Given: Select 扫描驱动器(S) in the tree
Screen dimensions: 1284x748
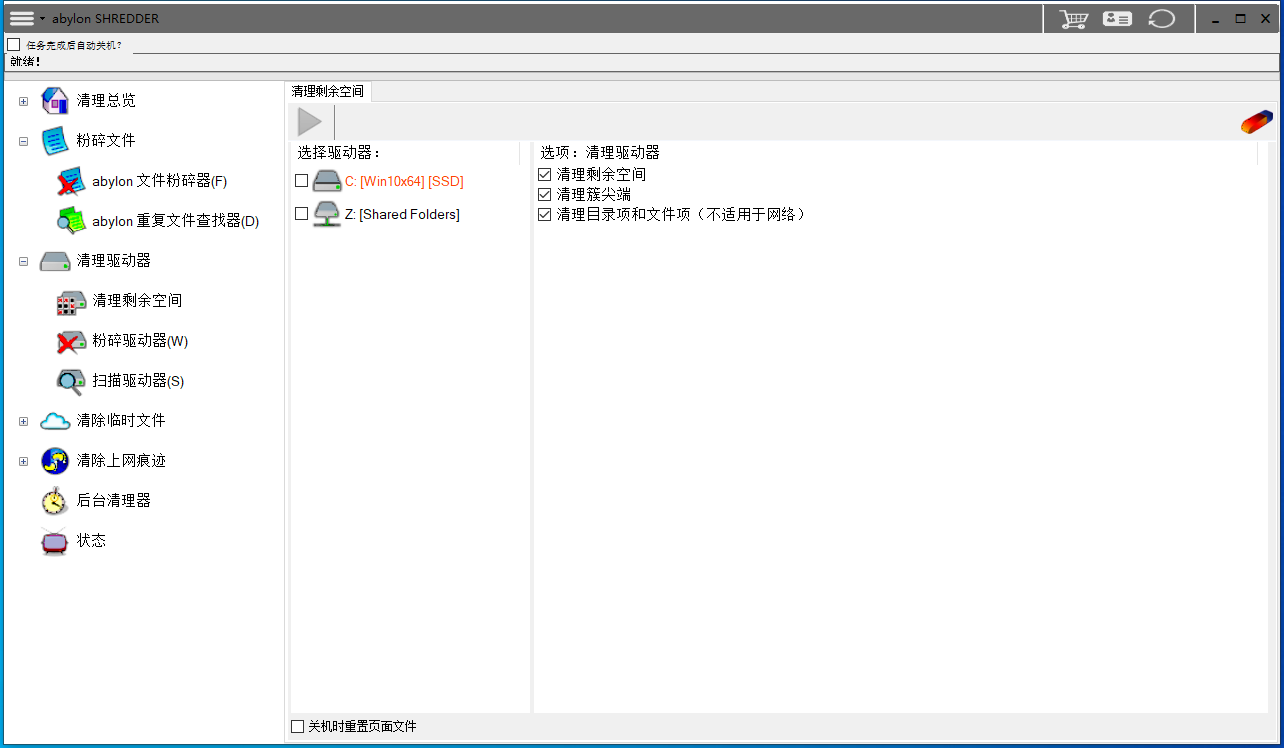Looking at the screenshot, I should point(138,381).
